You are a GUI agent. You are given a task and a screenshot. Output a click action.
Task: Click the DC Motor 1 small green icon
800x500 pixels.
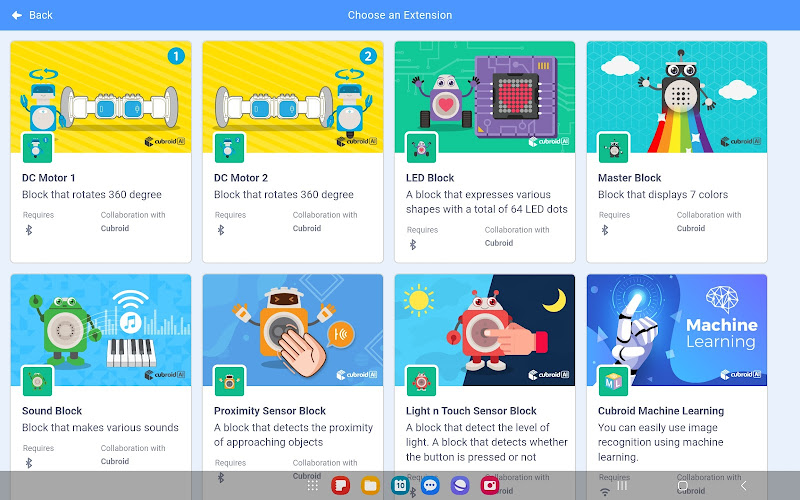click(37, 148)
